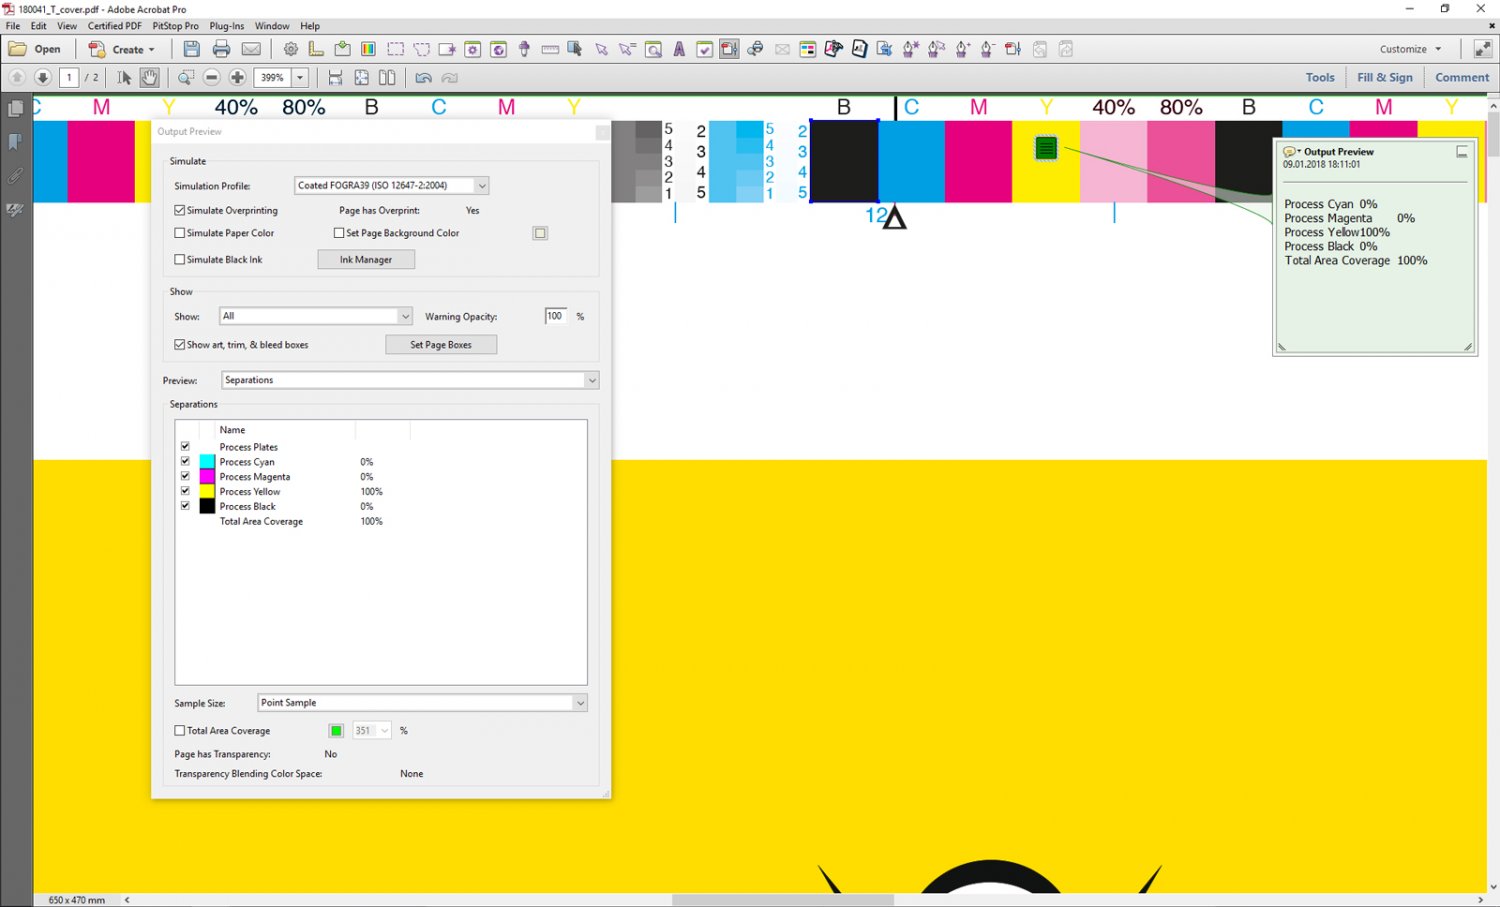Click the Open button in toolbar
1500x907 pixels.
35,49
